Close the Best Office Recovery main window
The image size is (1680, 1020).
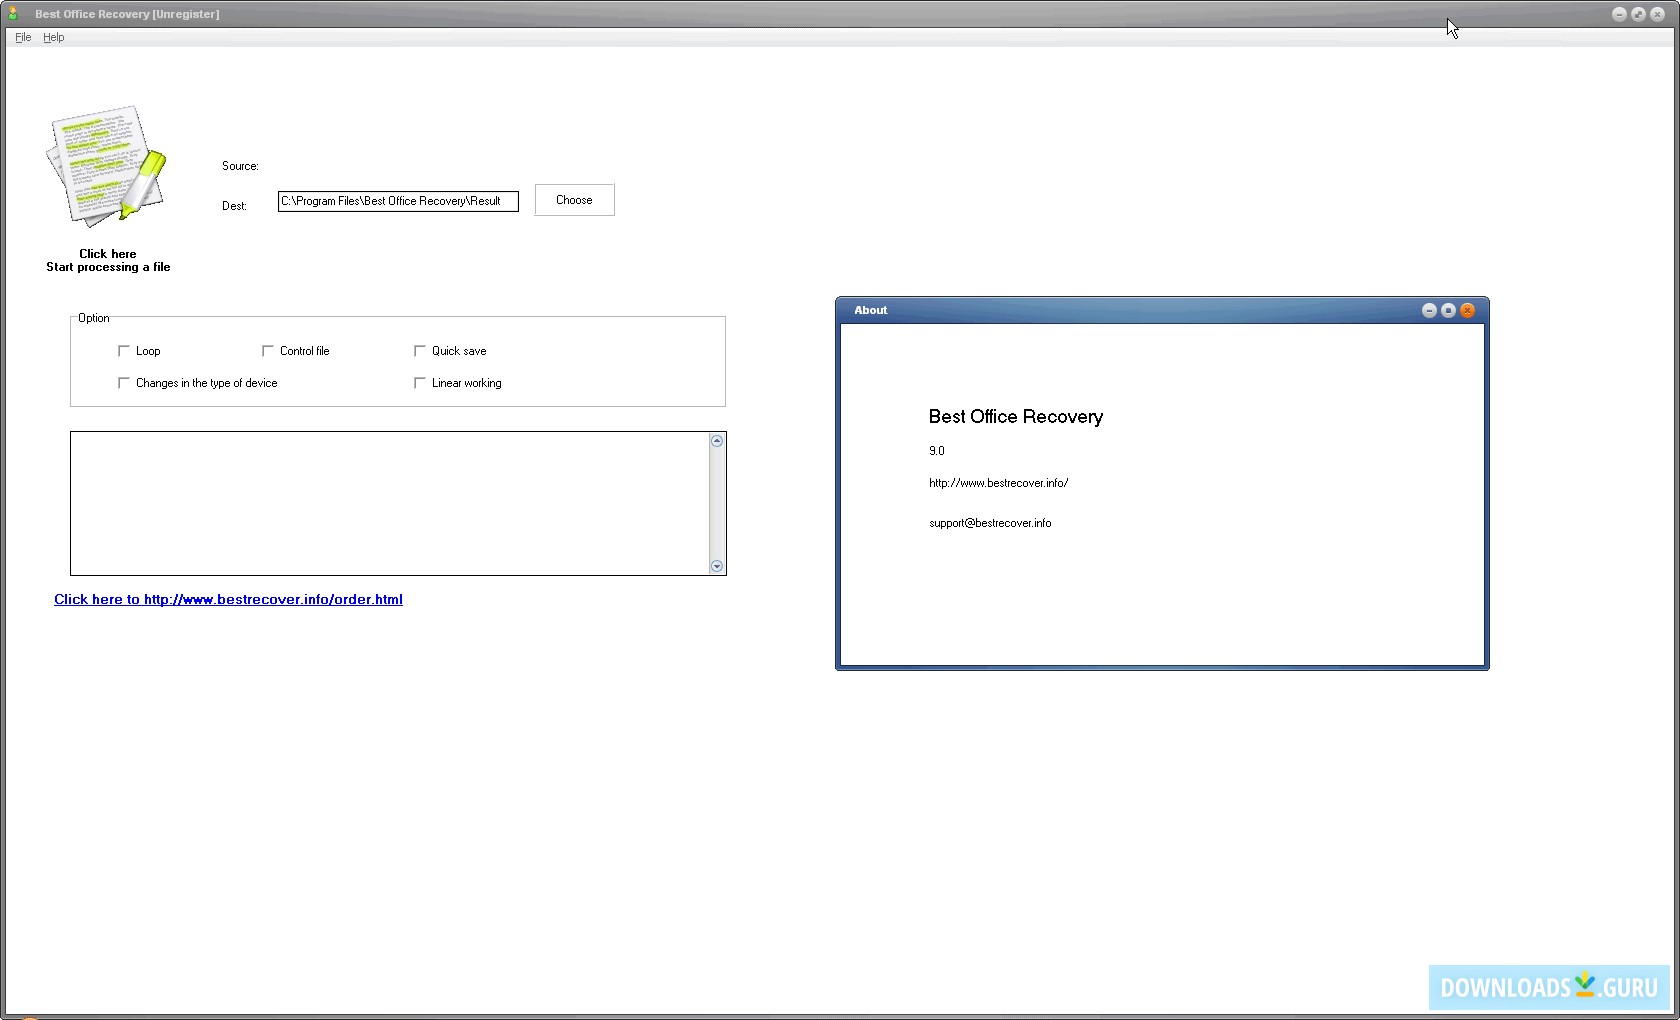click(1657, 14)
